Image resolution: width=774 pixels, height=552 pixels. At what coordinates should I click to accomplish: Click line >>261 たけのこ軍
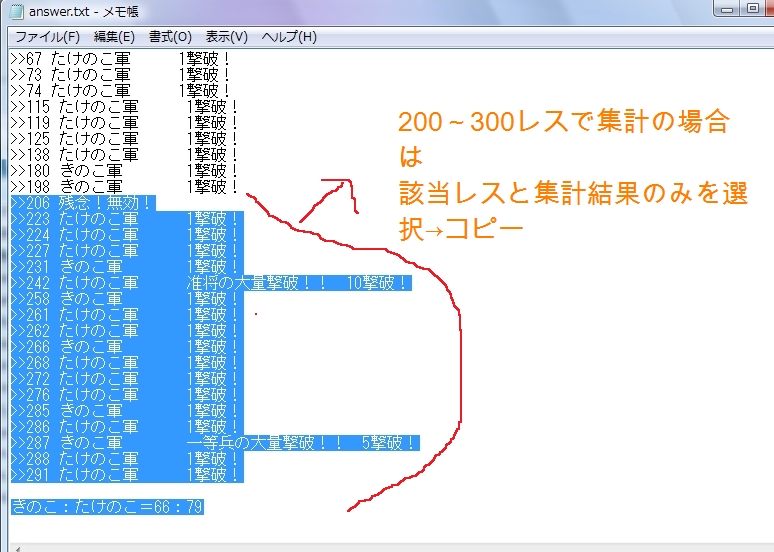coord(127,315)
